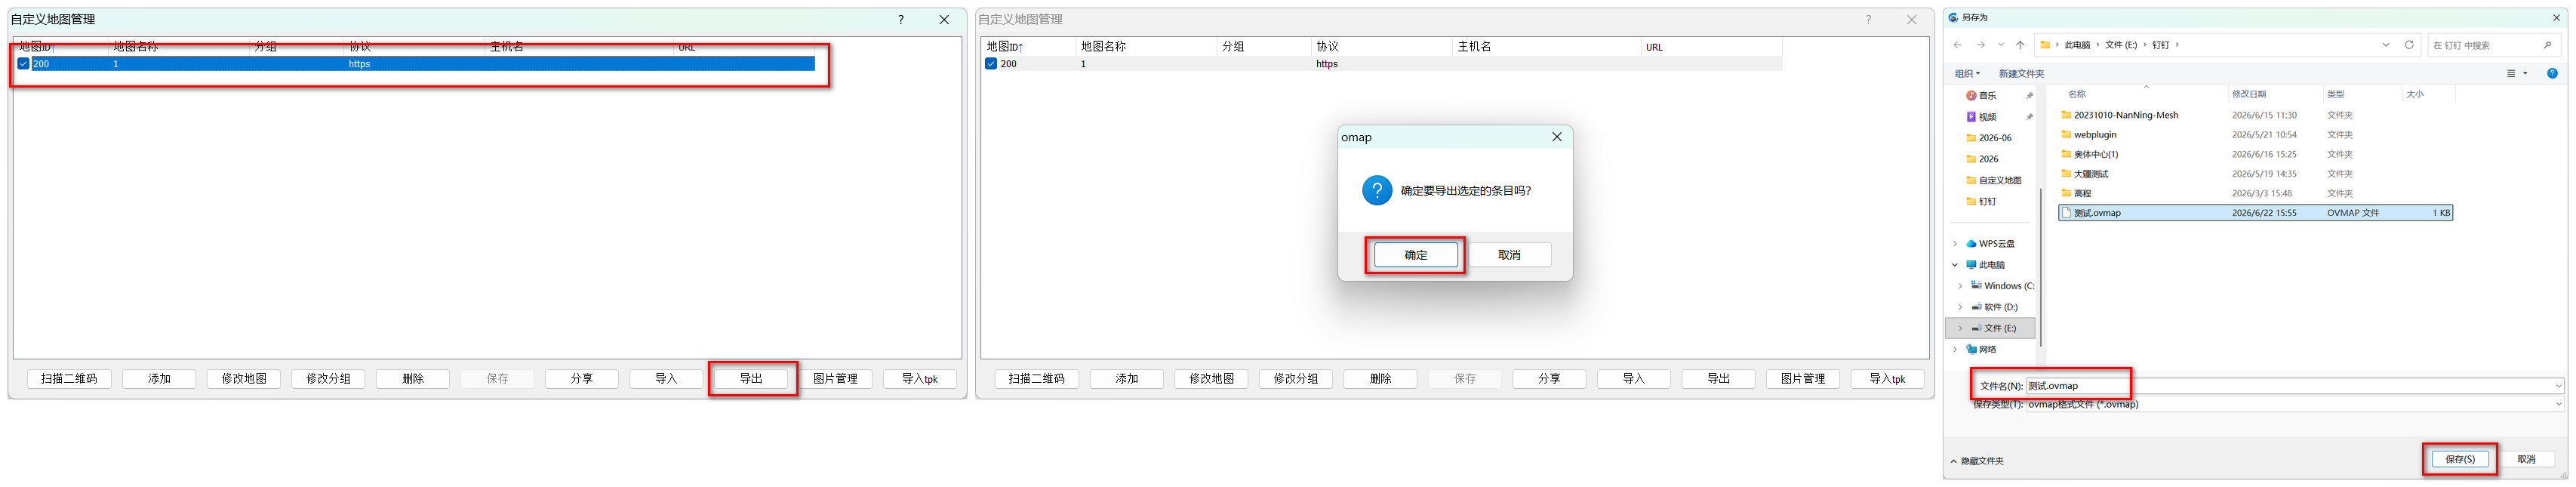
Task: Toggle map 200 checkbox in dimmed background window
Action: [991, 64]
